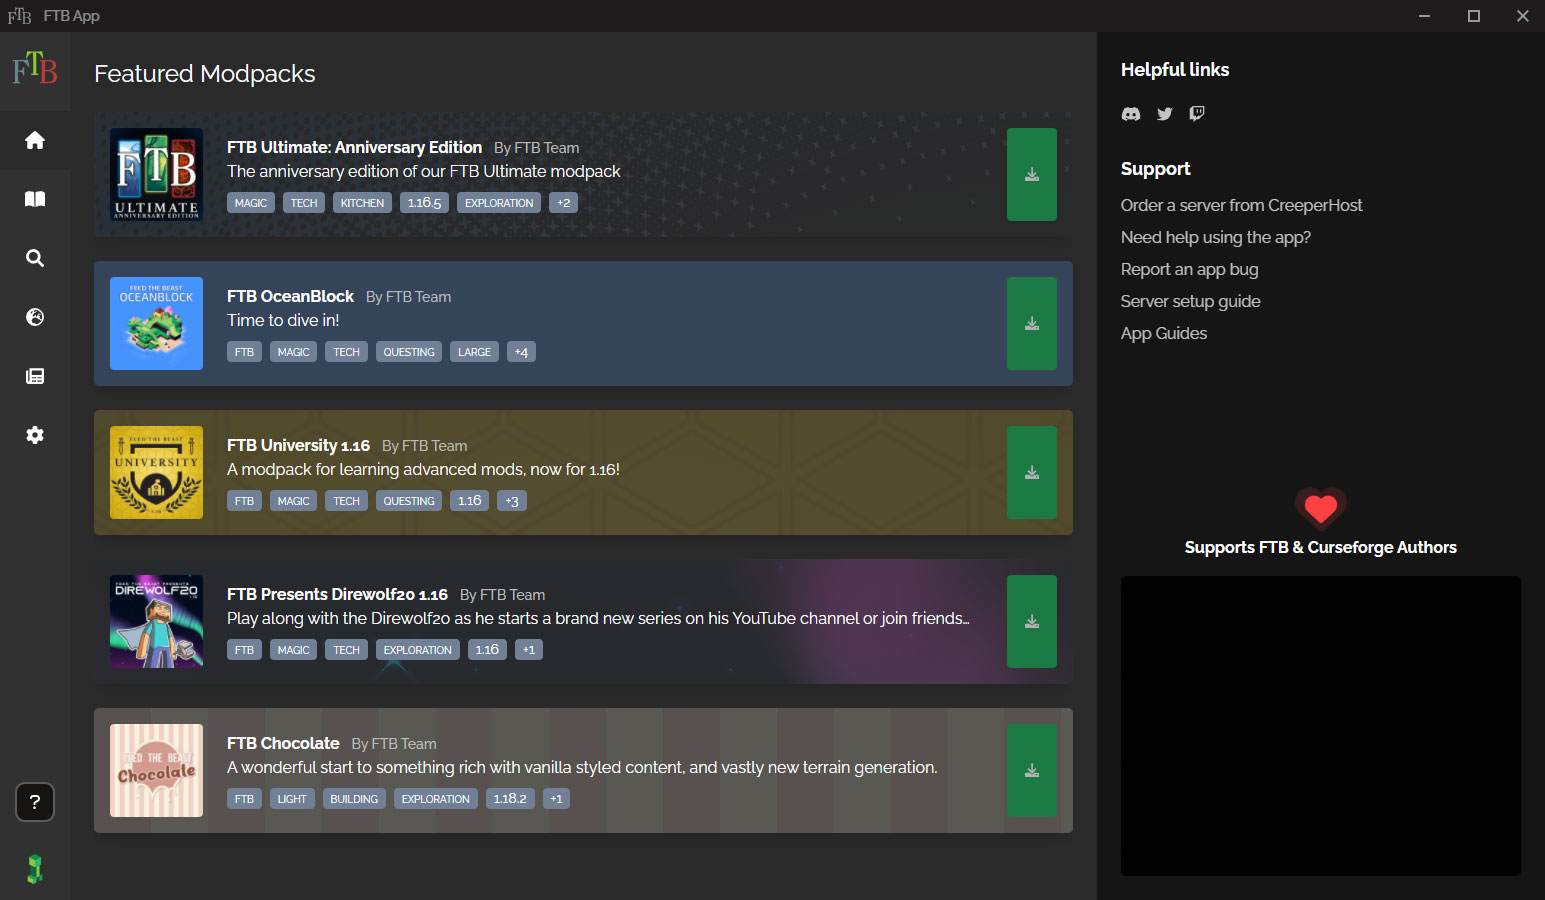1545x900 pixels.
Task: Open the FTB University thumbnail
Action: (156, 472)
